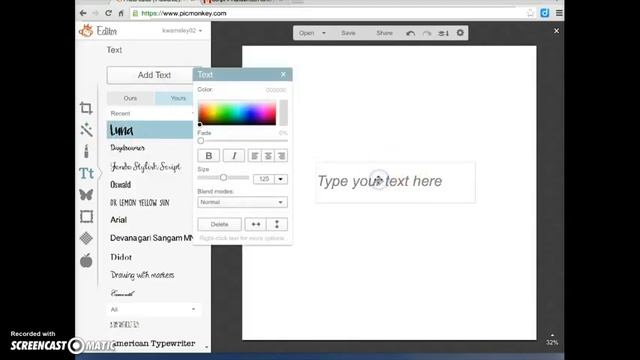Click the redo arrow in top toolbar
Viewport: 640px width, 360px height.
pos(427,33)
